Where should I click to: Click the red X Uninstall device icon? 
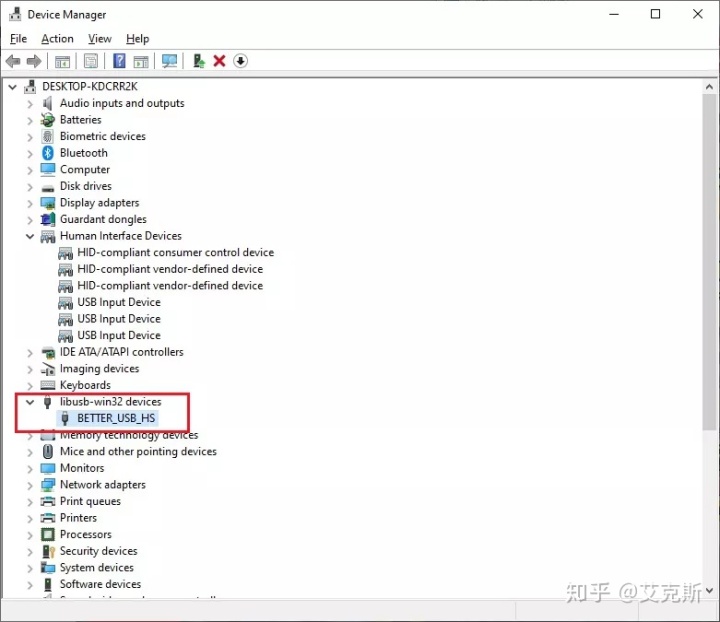point(219,61)
